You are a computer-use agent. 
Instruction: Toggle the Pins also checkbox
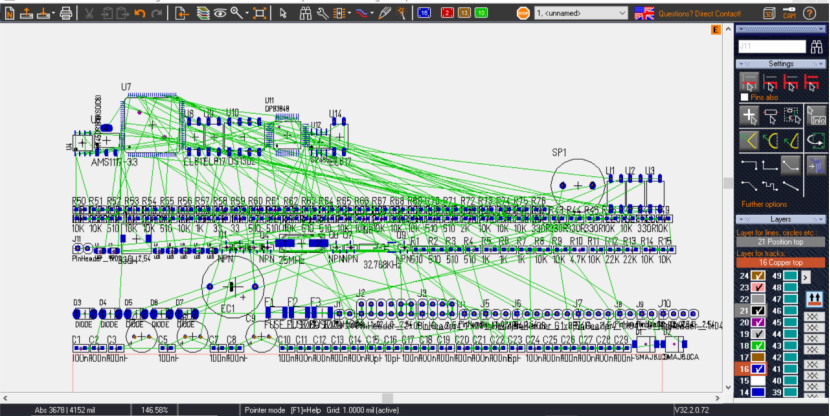pos(744,97)
